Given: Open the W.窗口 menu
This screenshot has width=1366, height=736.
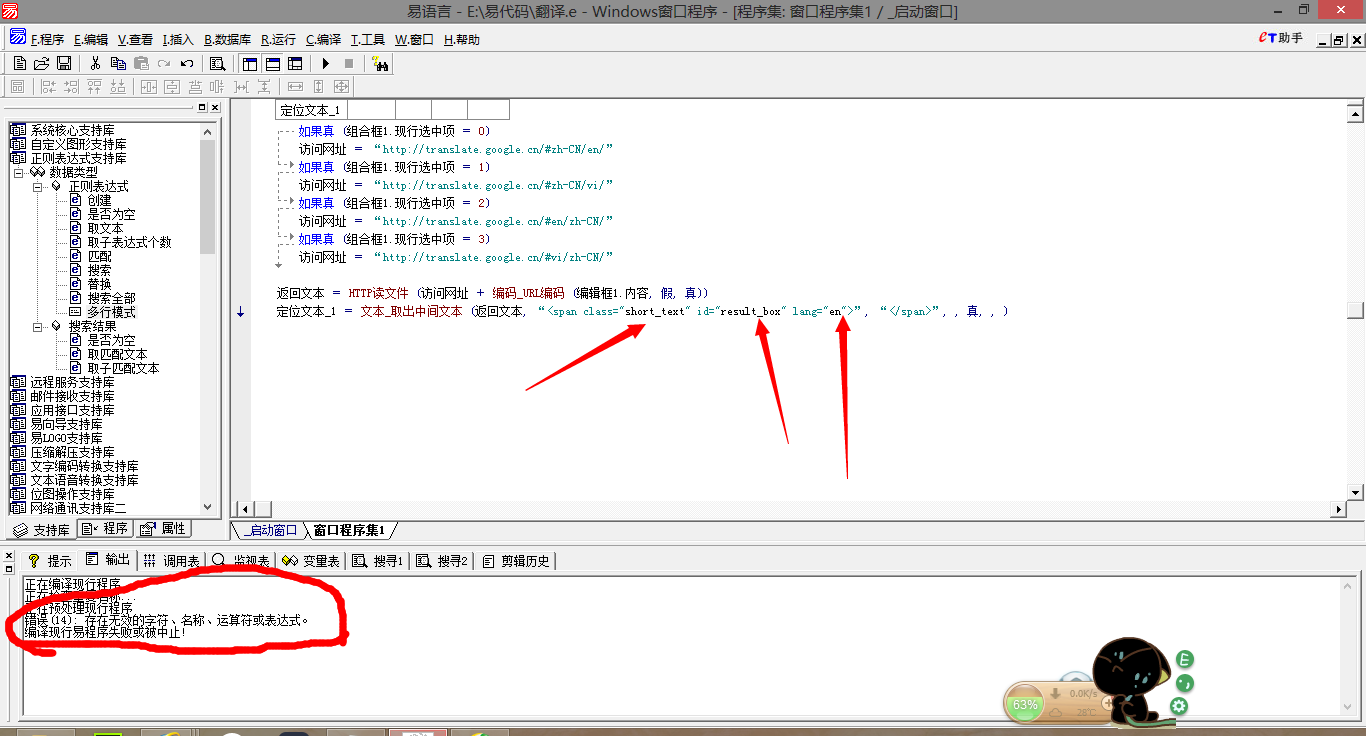Looking at the screenshot, I should [x=414, y=40].
